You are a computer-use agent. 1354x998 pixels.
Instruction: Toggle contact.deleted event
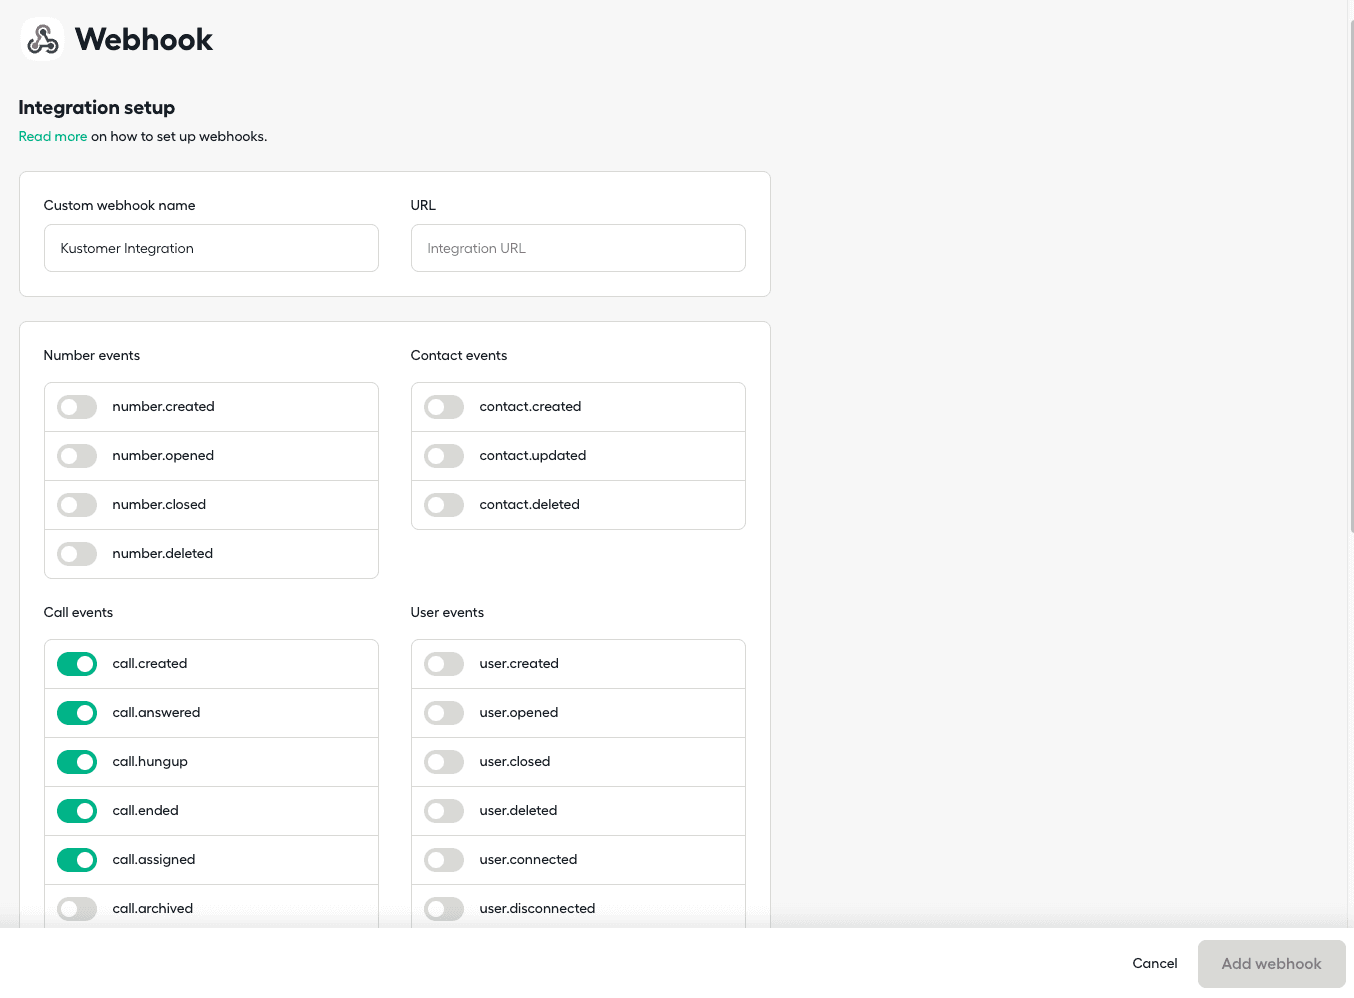click(444, 505)
